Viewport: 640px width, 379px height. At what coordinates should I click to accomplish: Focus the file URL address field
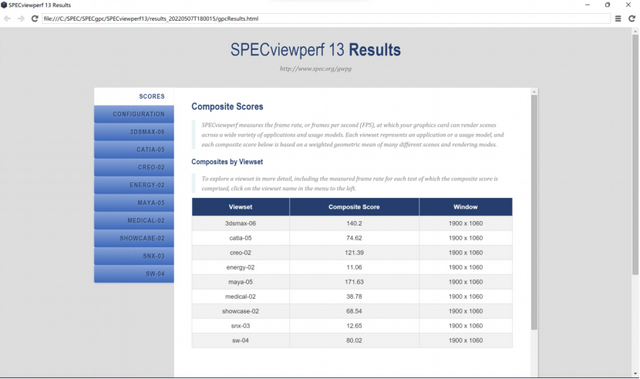[x=326, y=18]
